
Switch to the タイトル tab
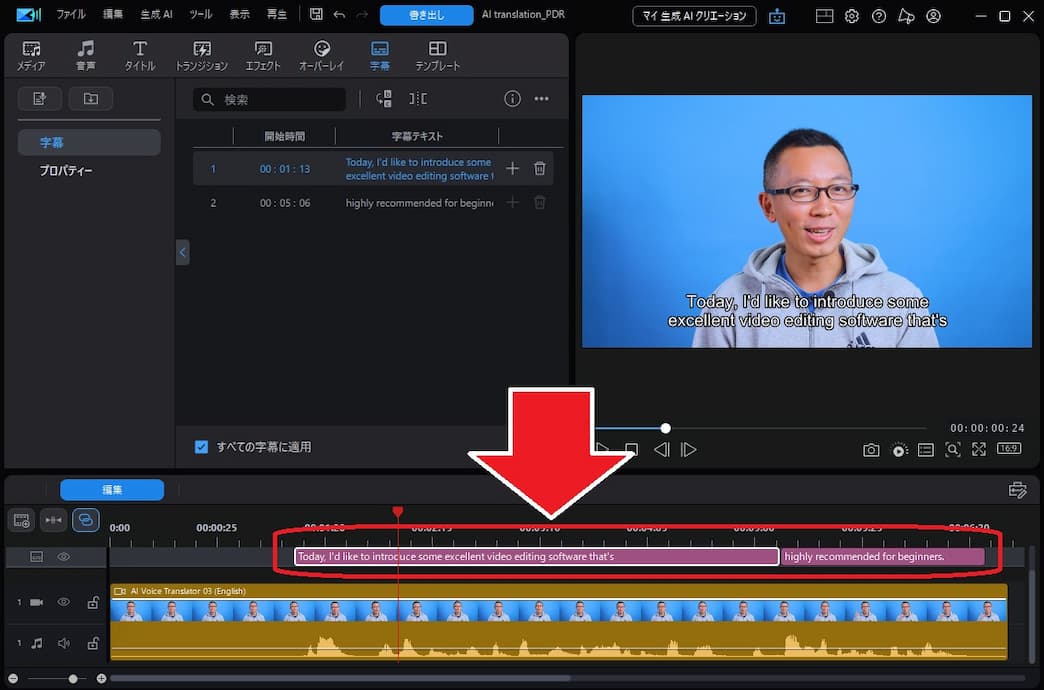coord(139,55)
